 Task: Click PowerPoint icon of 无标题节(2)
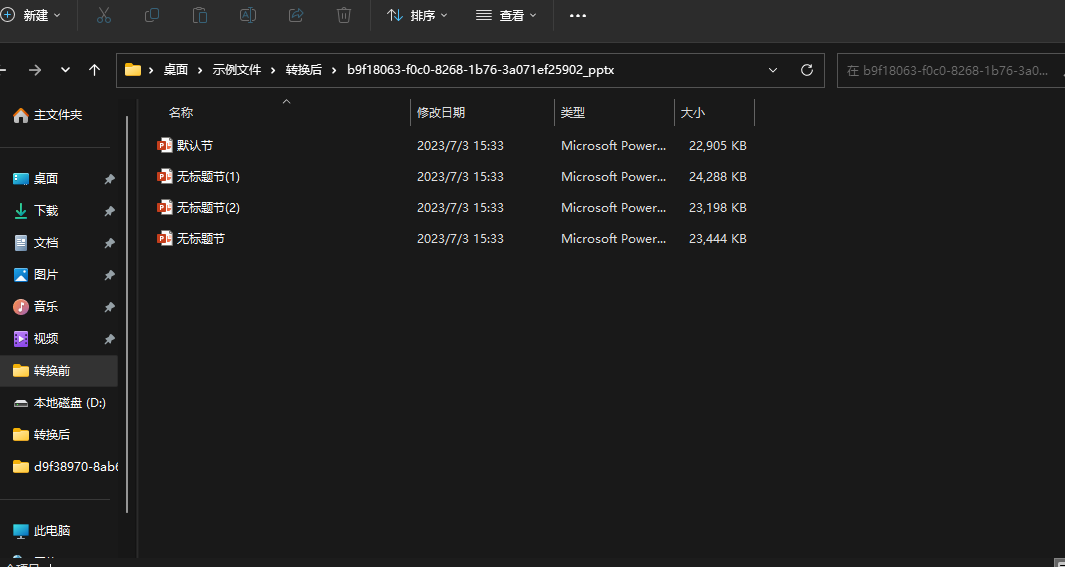(164, 208)
